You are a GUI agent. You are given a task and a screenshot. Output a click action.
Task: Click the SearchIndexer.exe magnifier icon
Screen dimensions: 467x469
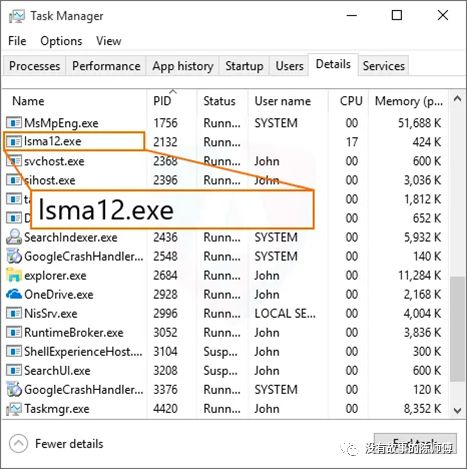(x=14, y=237)
